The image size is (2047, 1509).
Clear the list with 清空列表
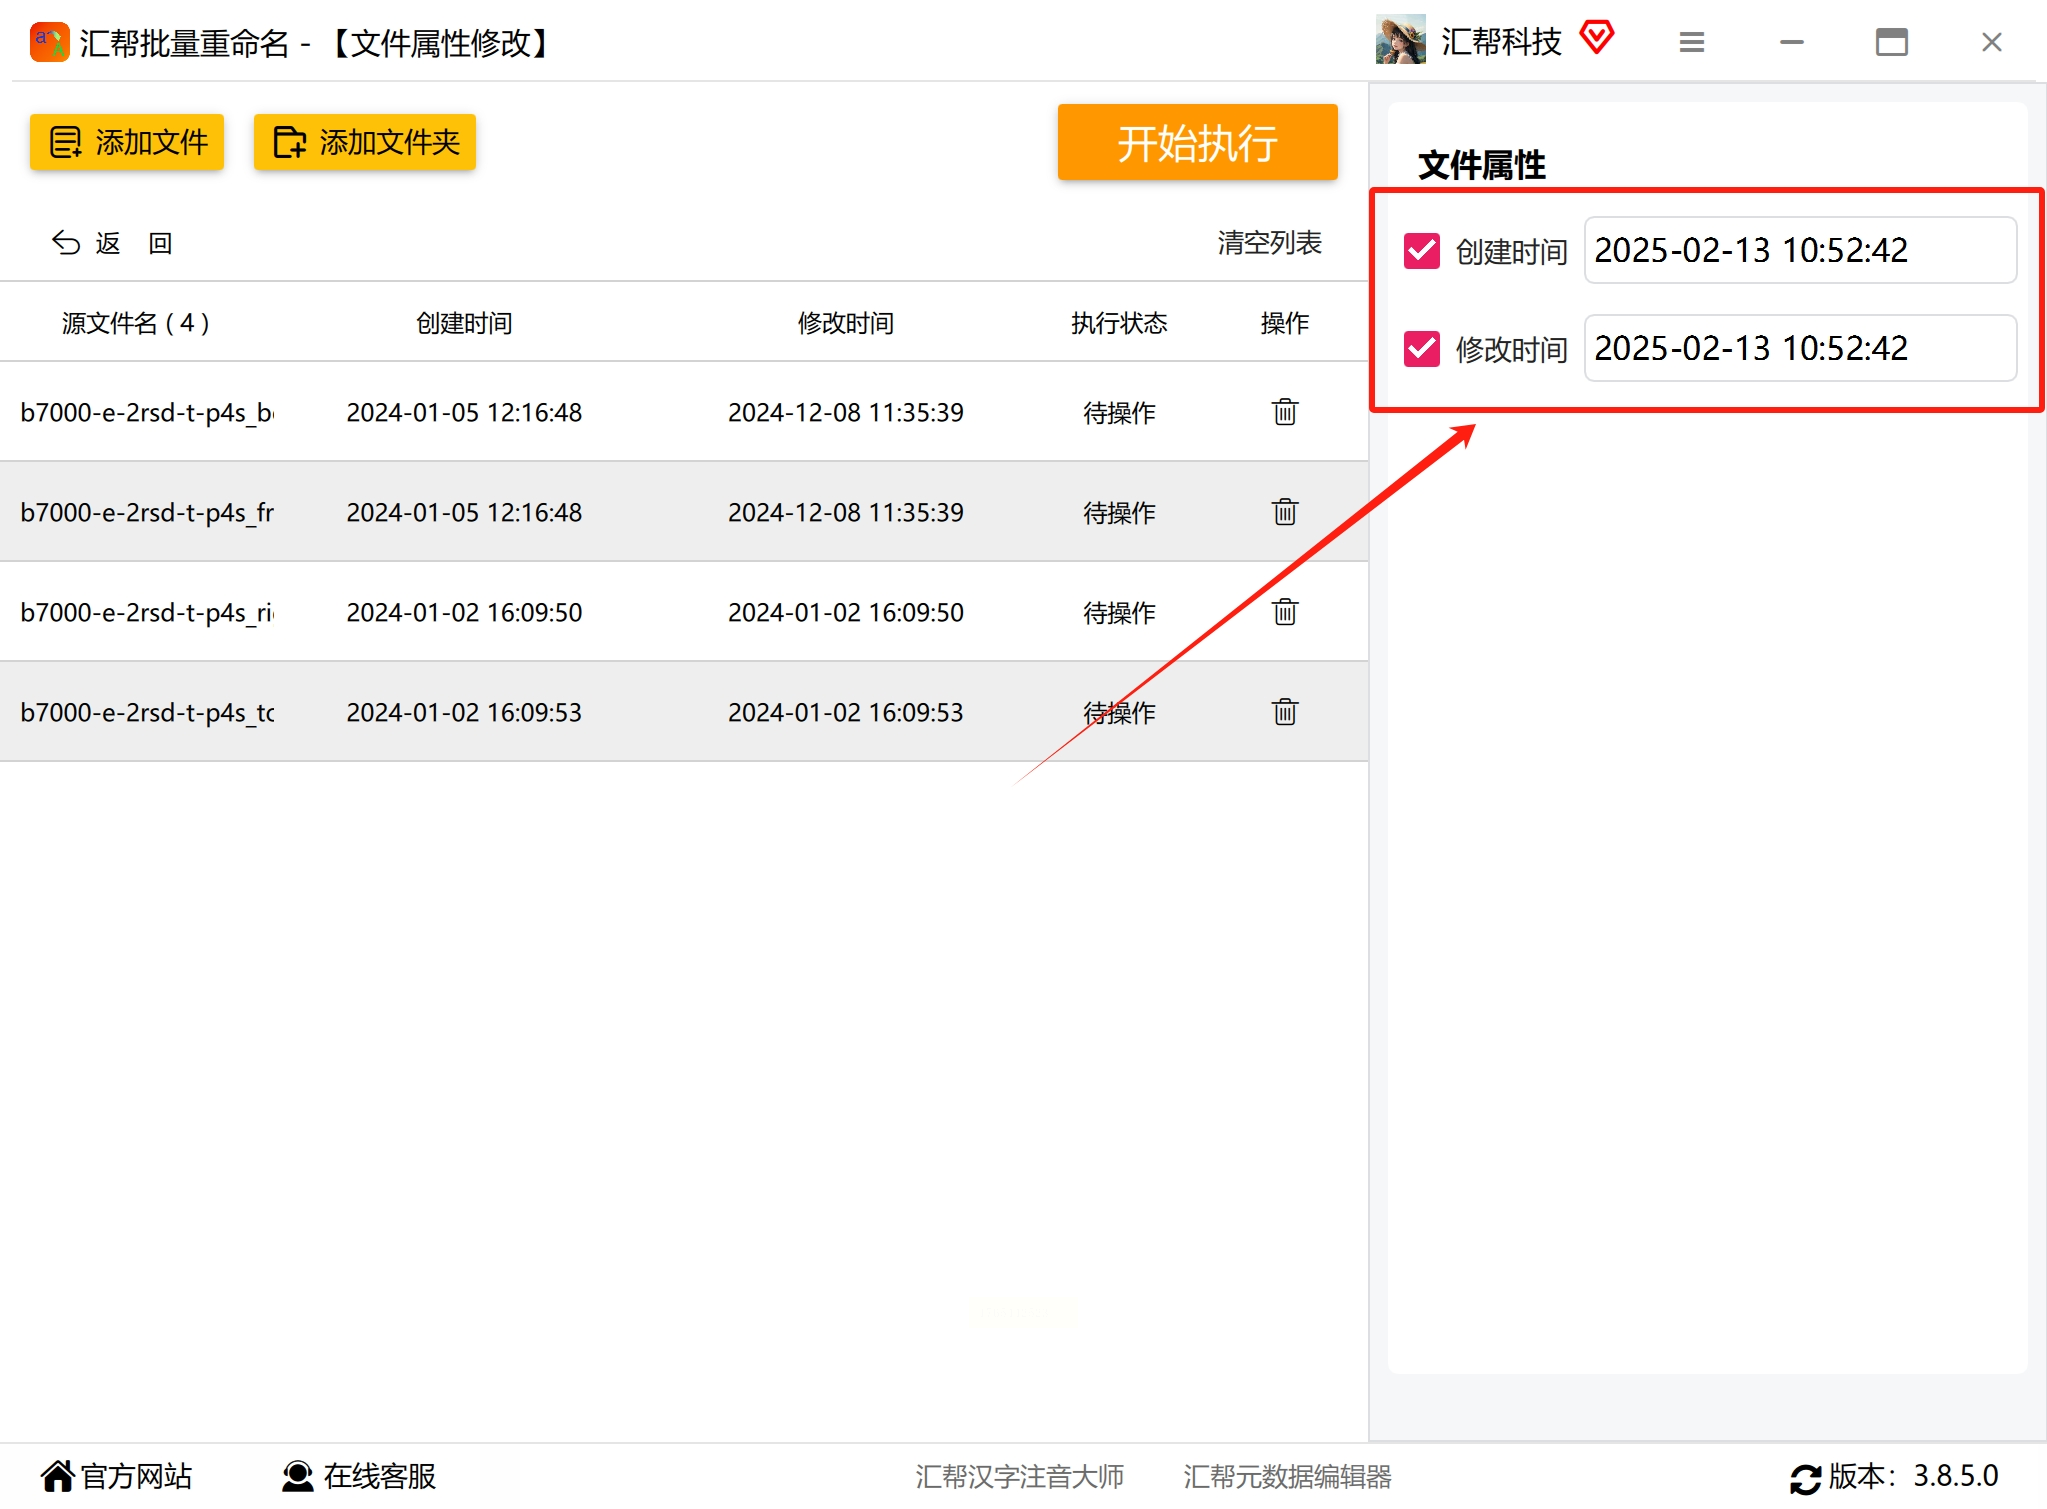tap(1268, 243)
